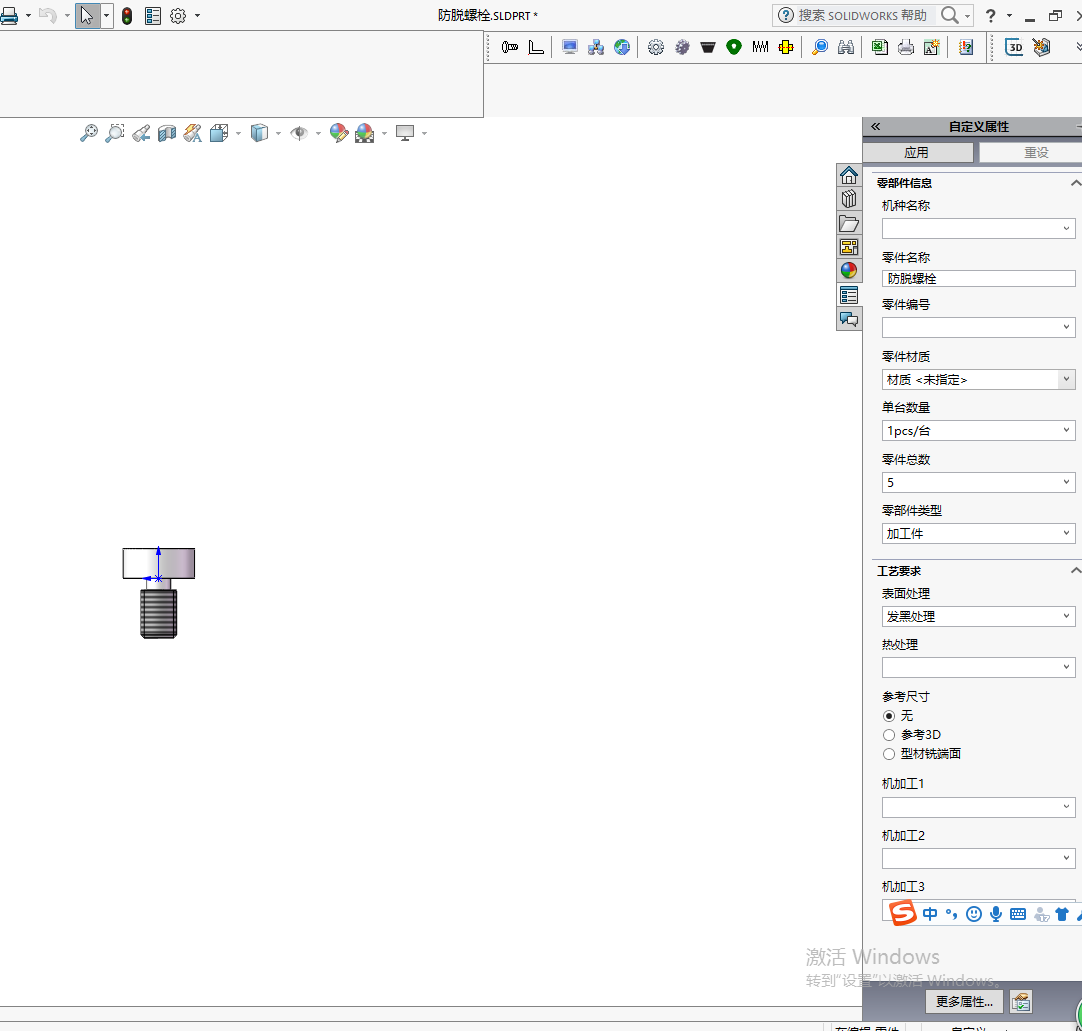This screenshot has height=1031, width=1082.
Task: Click the Sogou microphone voice input icon
Action: 996,914
